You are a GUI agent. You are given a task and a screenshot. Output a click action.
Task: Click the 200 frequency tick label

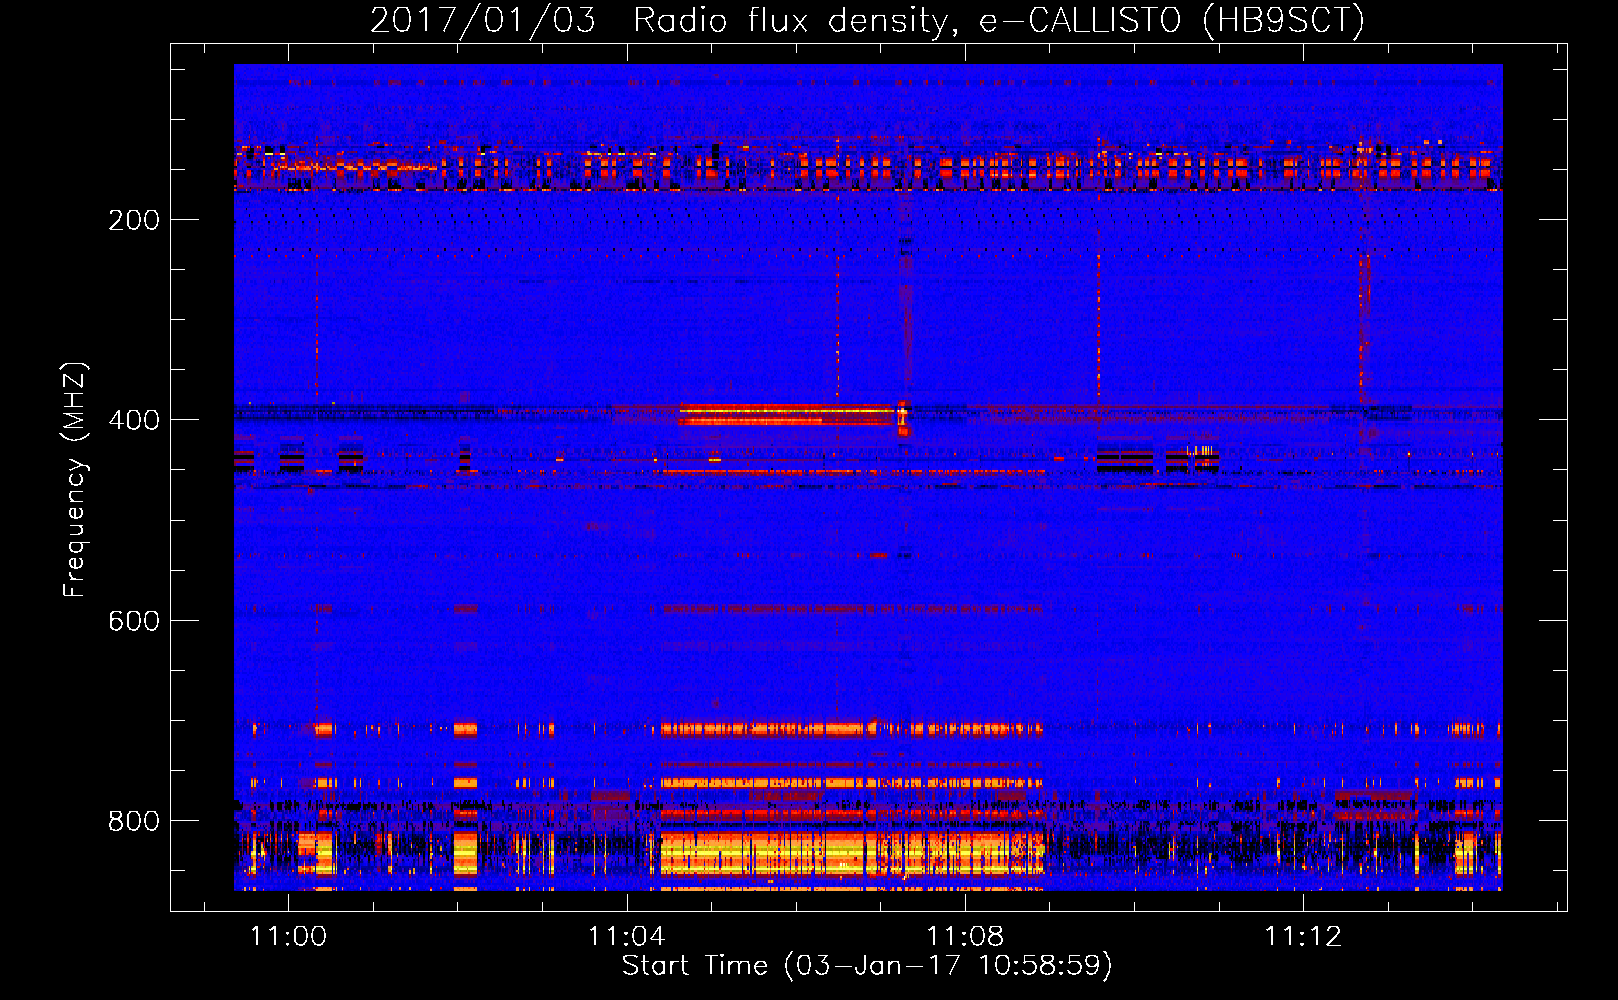[134, 220]
